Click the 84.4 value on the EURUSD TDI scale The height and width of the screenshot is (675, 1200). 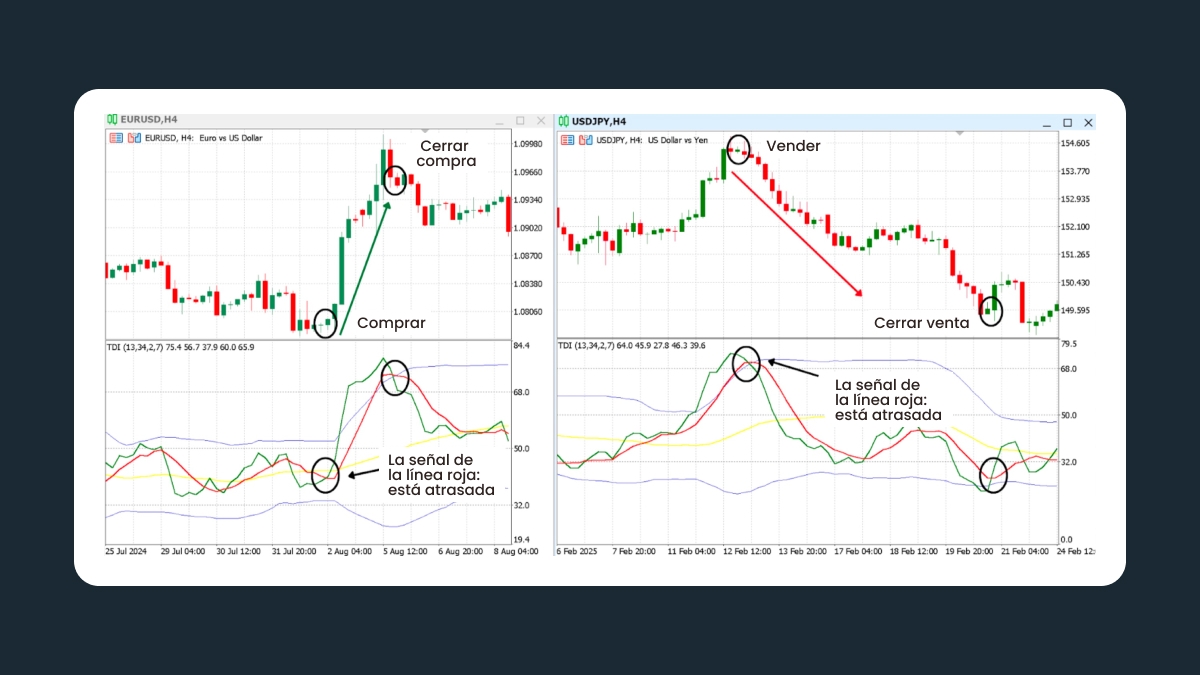coord(522,346)
